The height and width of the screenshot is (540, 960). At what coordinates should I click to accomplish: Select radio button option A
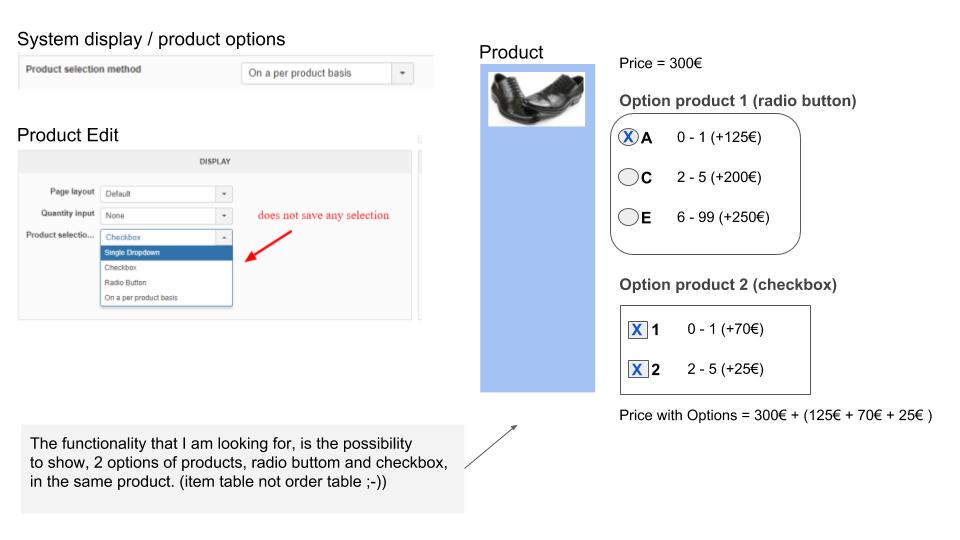(x=628, y=137)
